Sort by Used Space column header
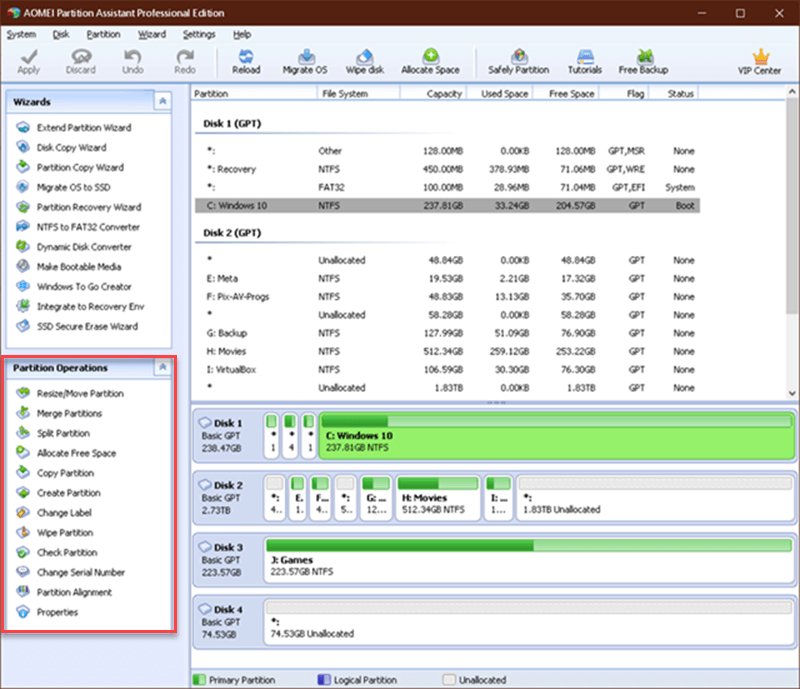 [500, 93]
